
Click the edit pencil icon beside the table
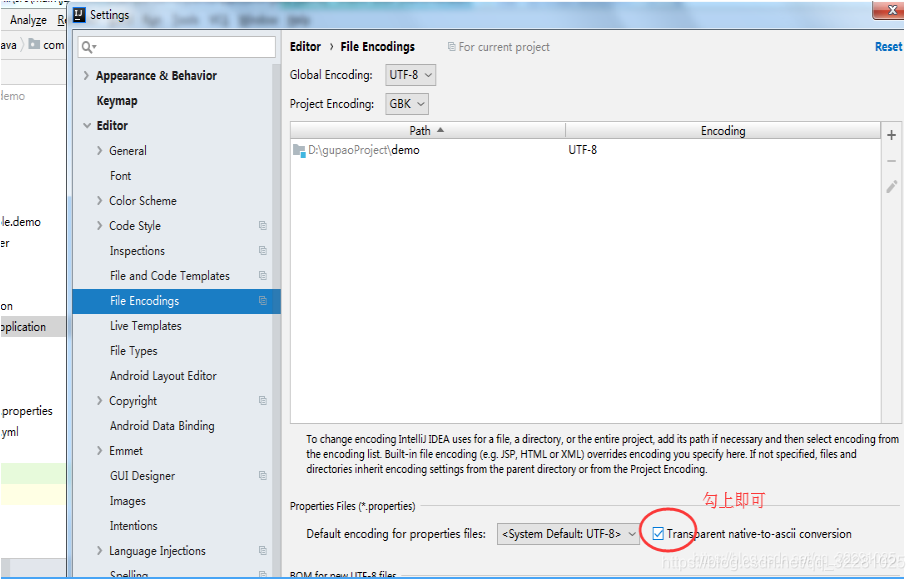tap(891, 187)
